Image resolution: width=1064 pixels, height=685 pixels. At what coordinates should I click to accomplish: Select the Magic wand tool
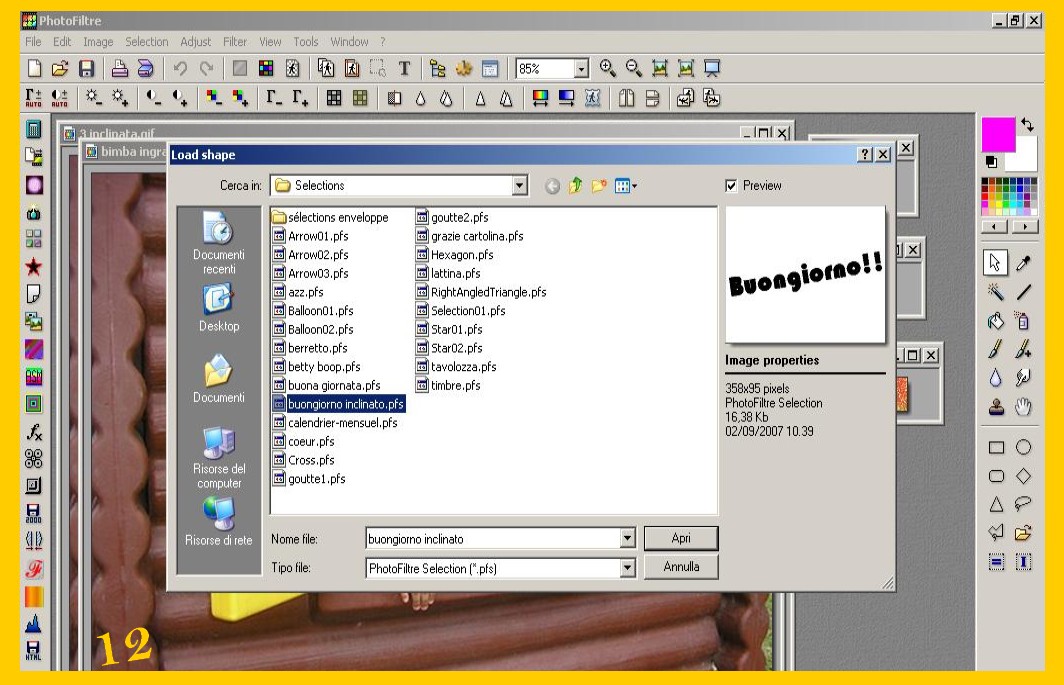click(x=995, y=292)
